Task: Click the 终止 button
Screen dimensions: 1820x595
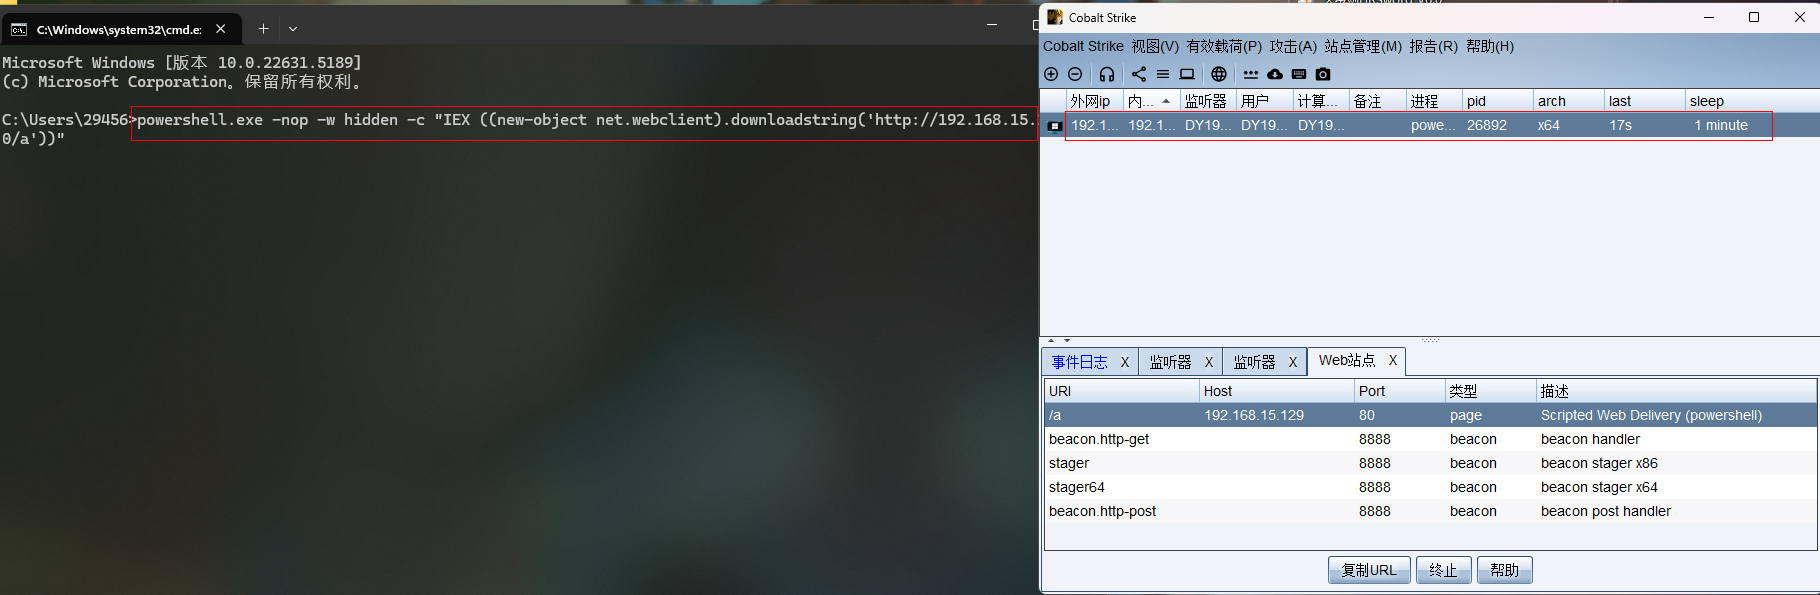Action: click(1443, 570)
